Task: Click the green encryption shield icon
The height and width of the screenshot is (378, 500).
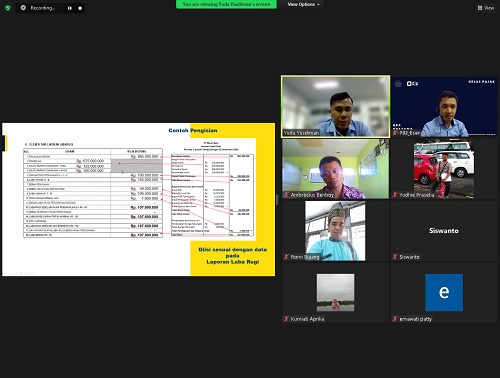Action: pos(8,8)
